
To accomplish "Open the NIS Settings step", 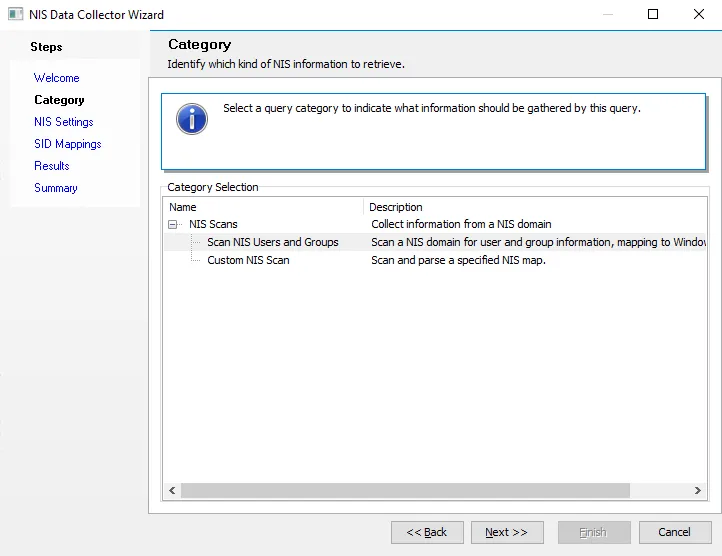I will point(64,122).
